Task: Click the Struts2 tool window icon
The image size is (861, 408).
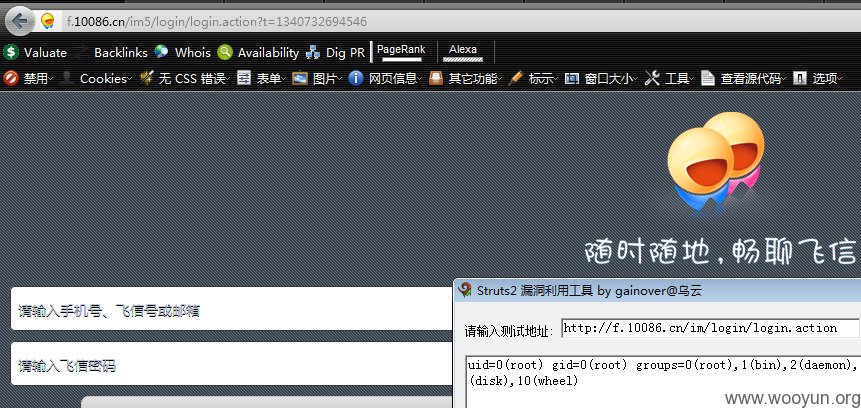Action: 465,290
